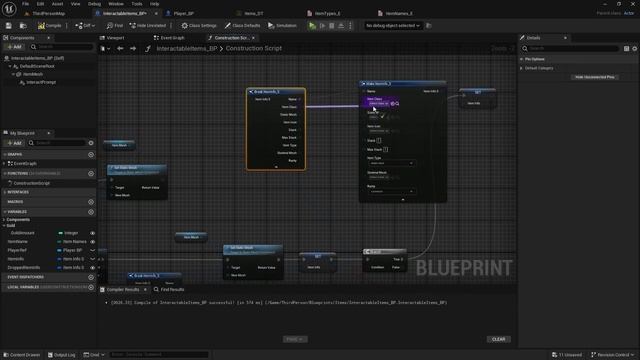Start Simulation from toolbar
The width and height of the screenshot is (640, 360).
coord(282,26)
